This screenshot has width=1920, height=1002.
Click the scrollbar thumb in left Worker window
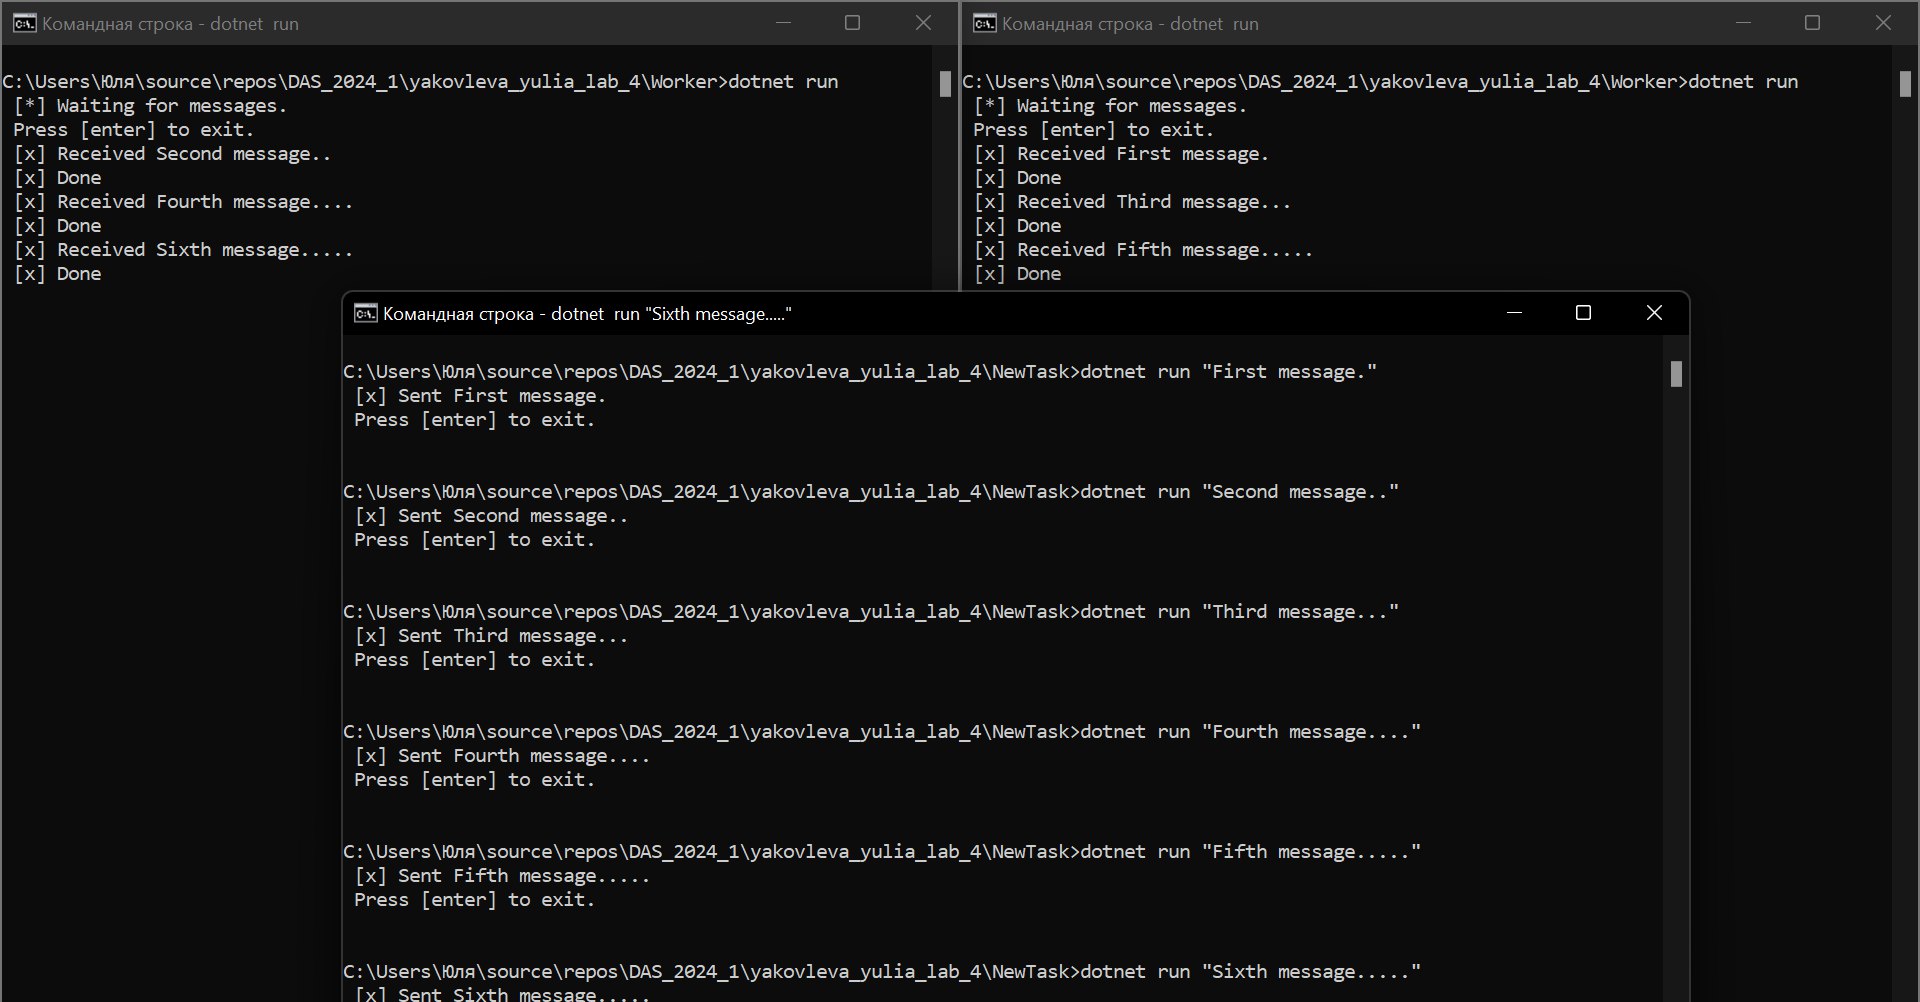(945, 84)
